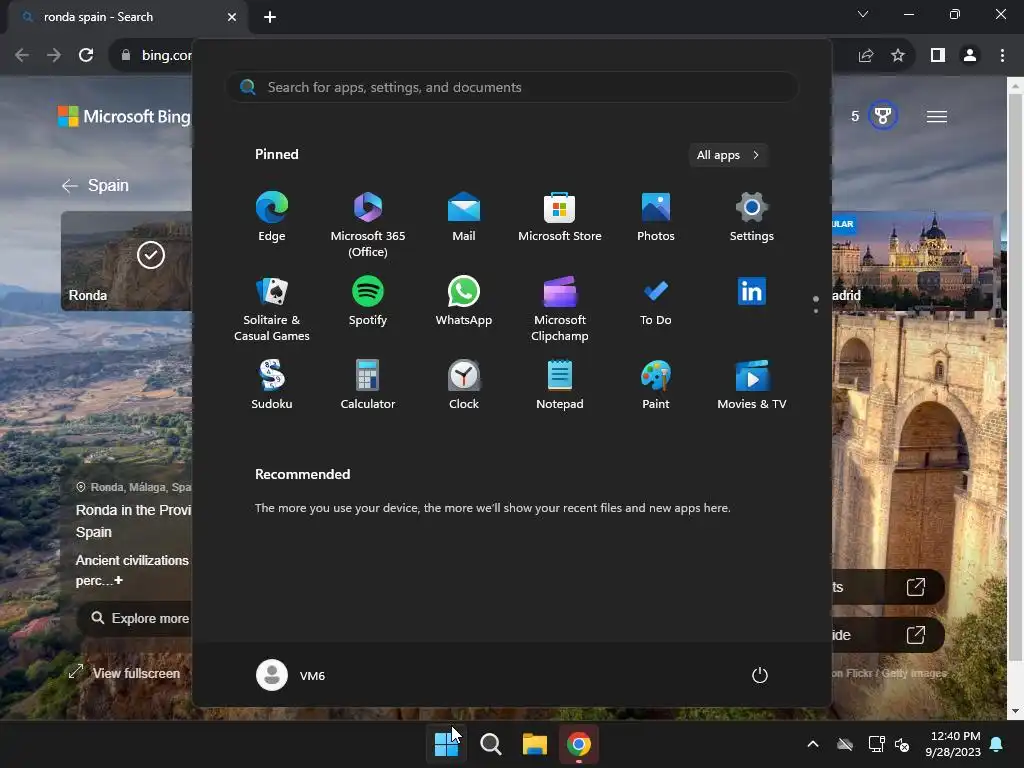Click the taskbar clock showing 12:40 PM
This screenshot has height=768, width=1024.
[953, 744]
